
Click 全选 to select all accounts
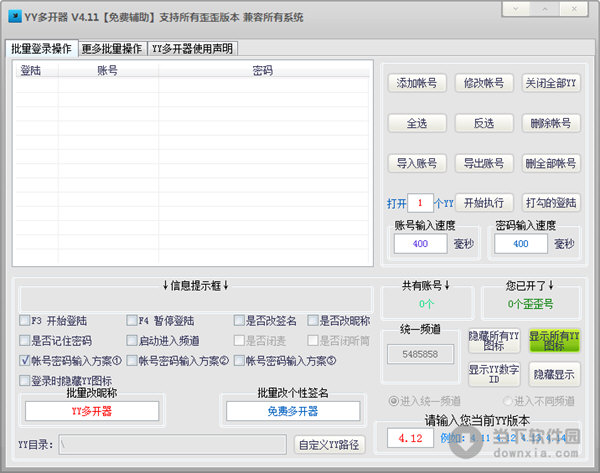[417, 123]
